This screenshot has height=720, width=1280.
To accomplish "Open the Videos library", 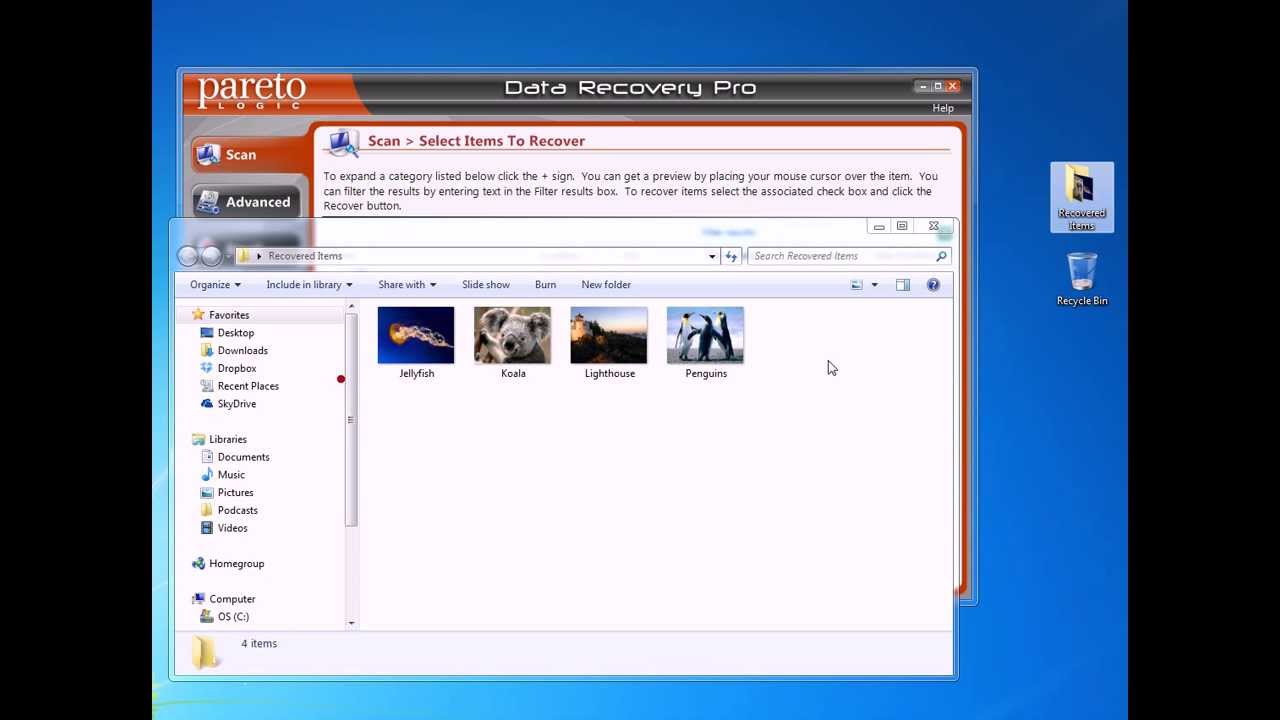I will tap(232, 528).
